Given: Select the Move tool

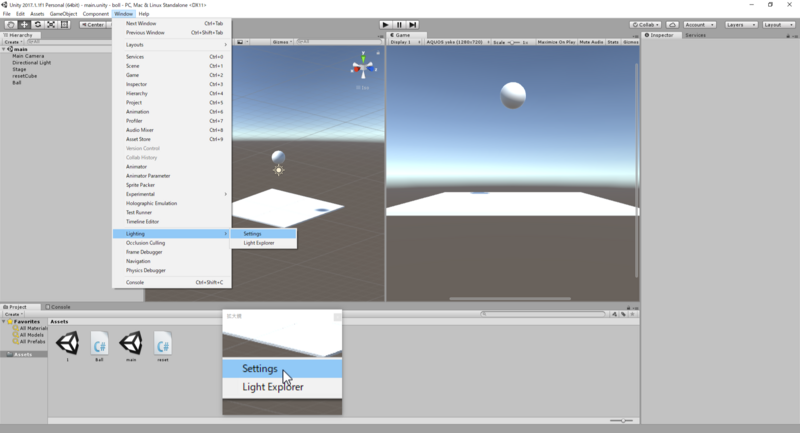Looking at the screenshot, I should (x=24, y=24).
